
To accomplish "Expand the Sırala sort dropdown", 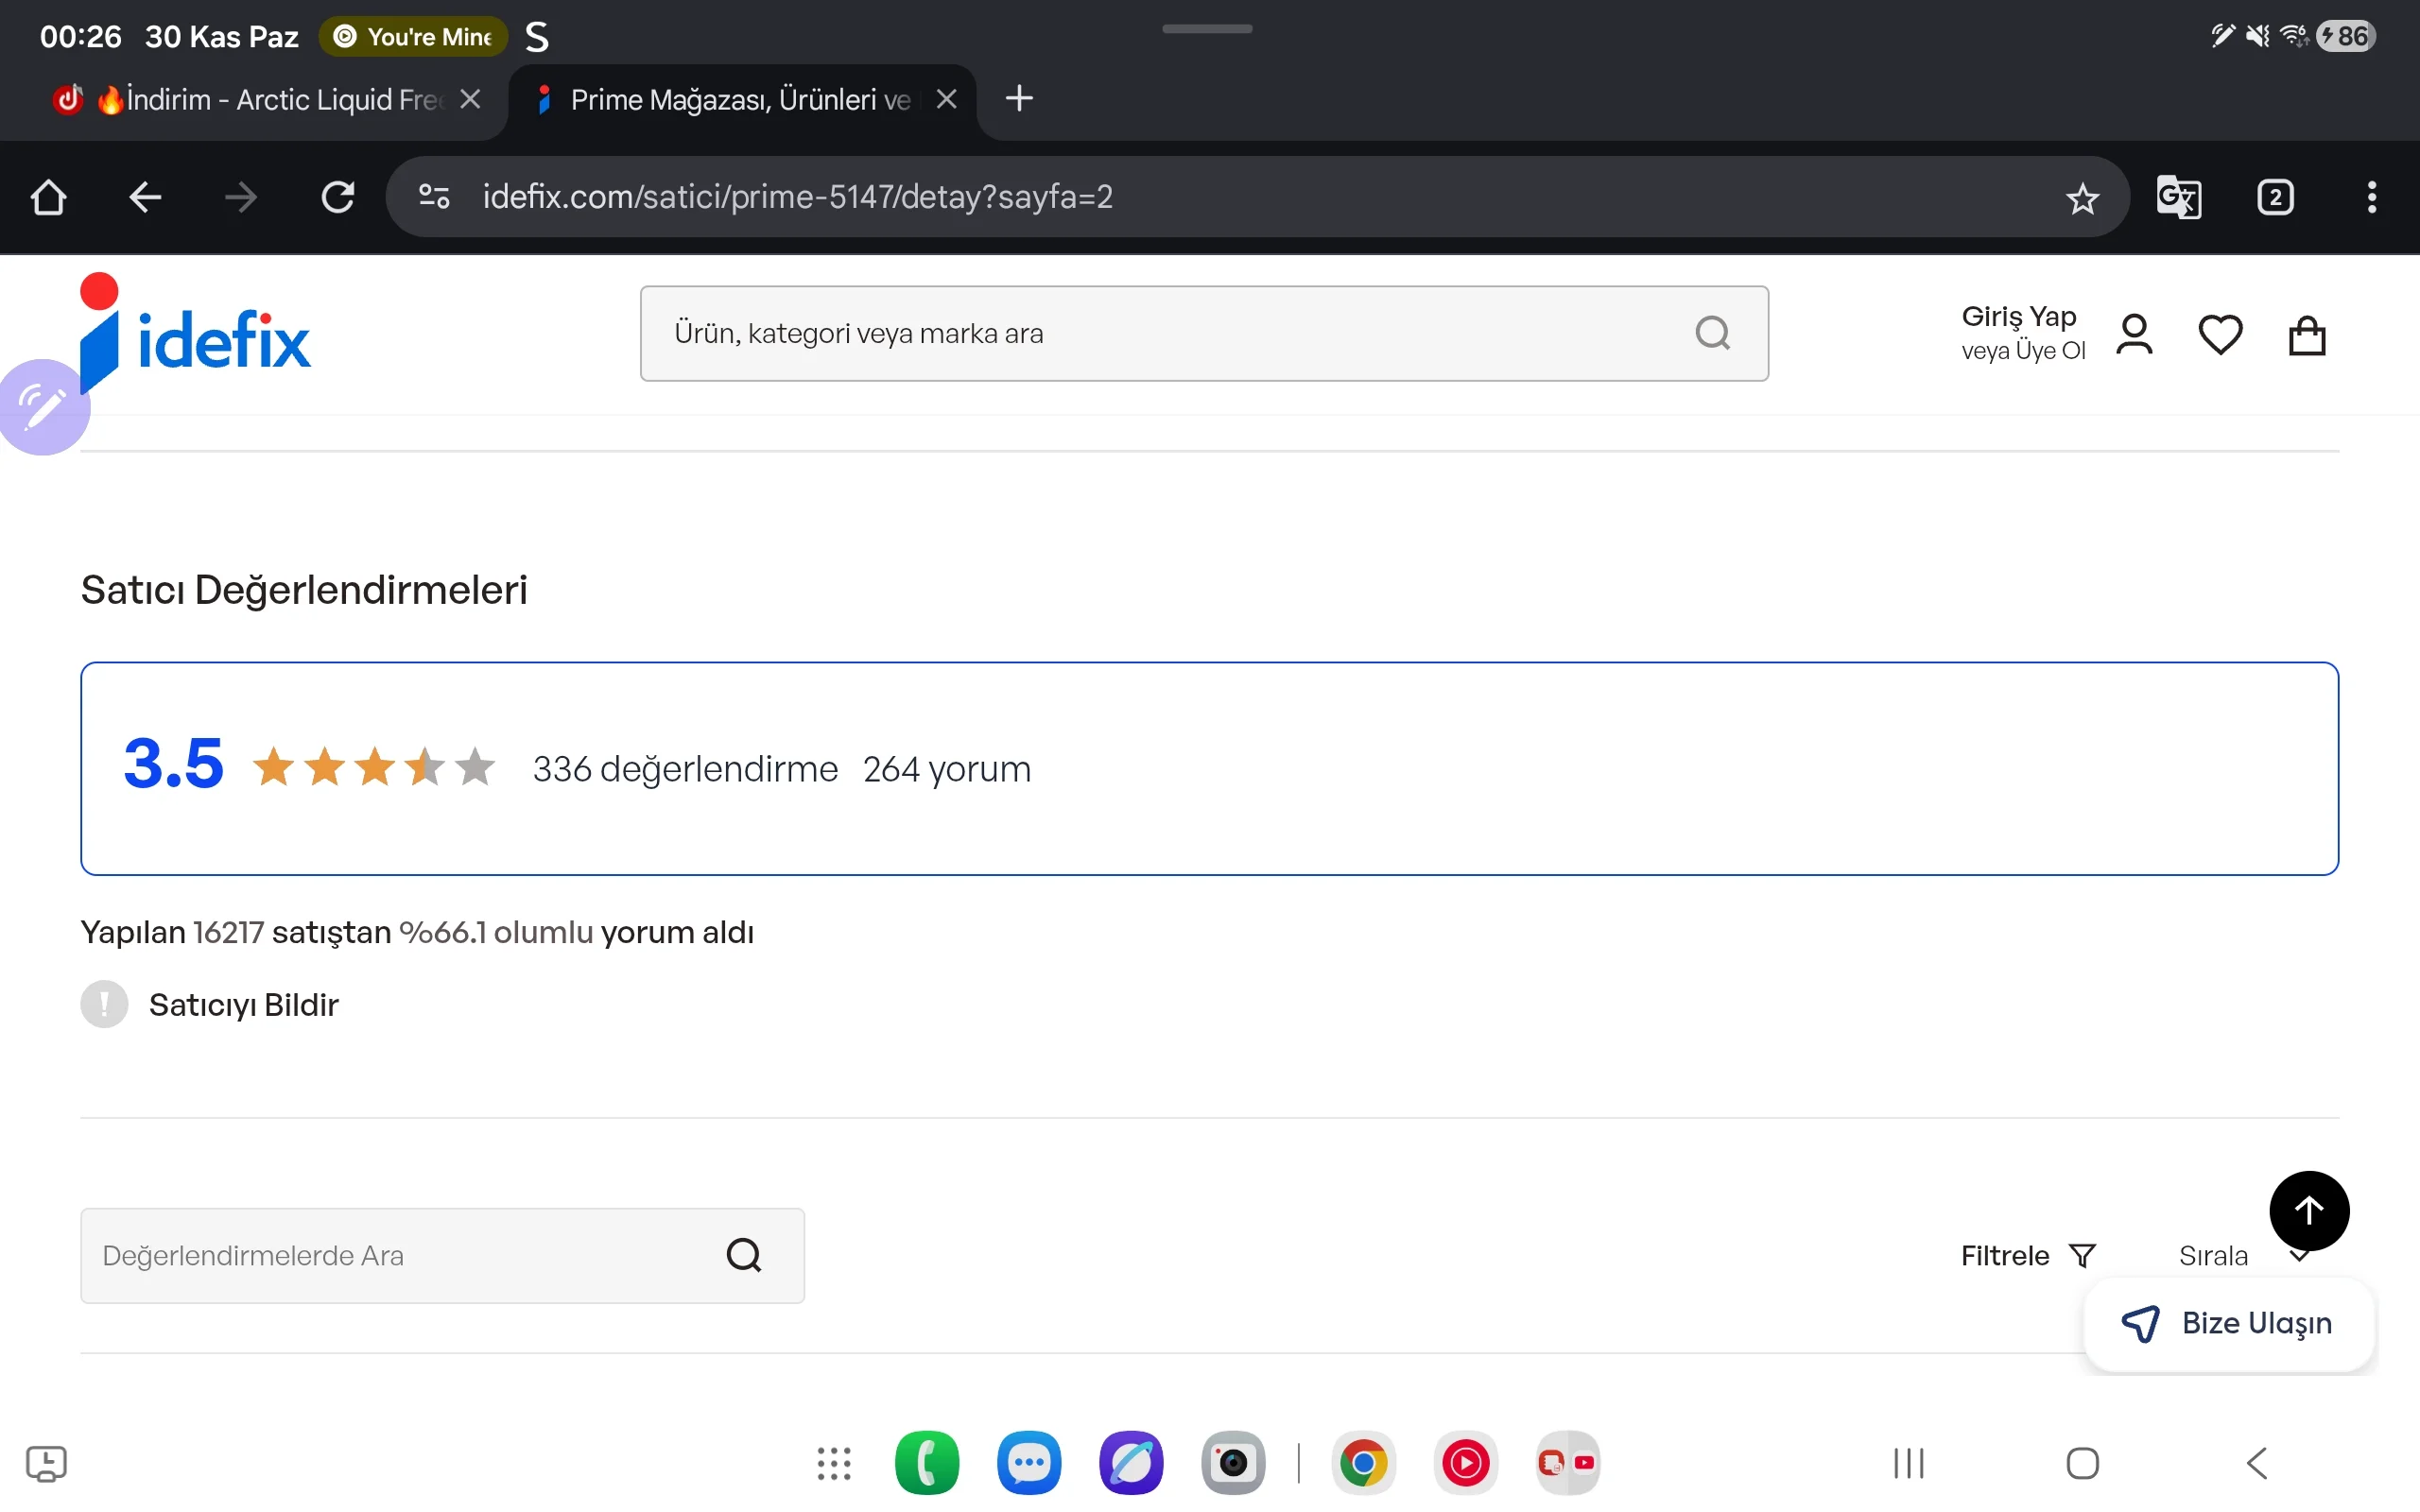I will click(x=2215, y=1256).
